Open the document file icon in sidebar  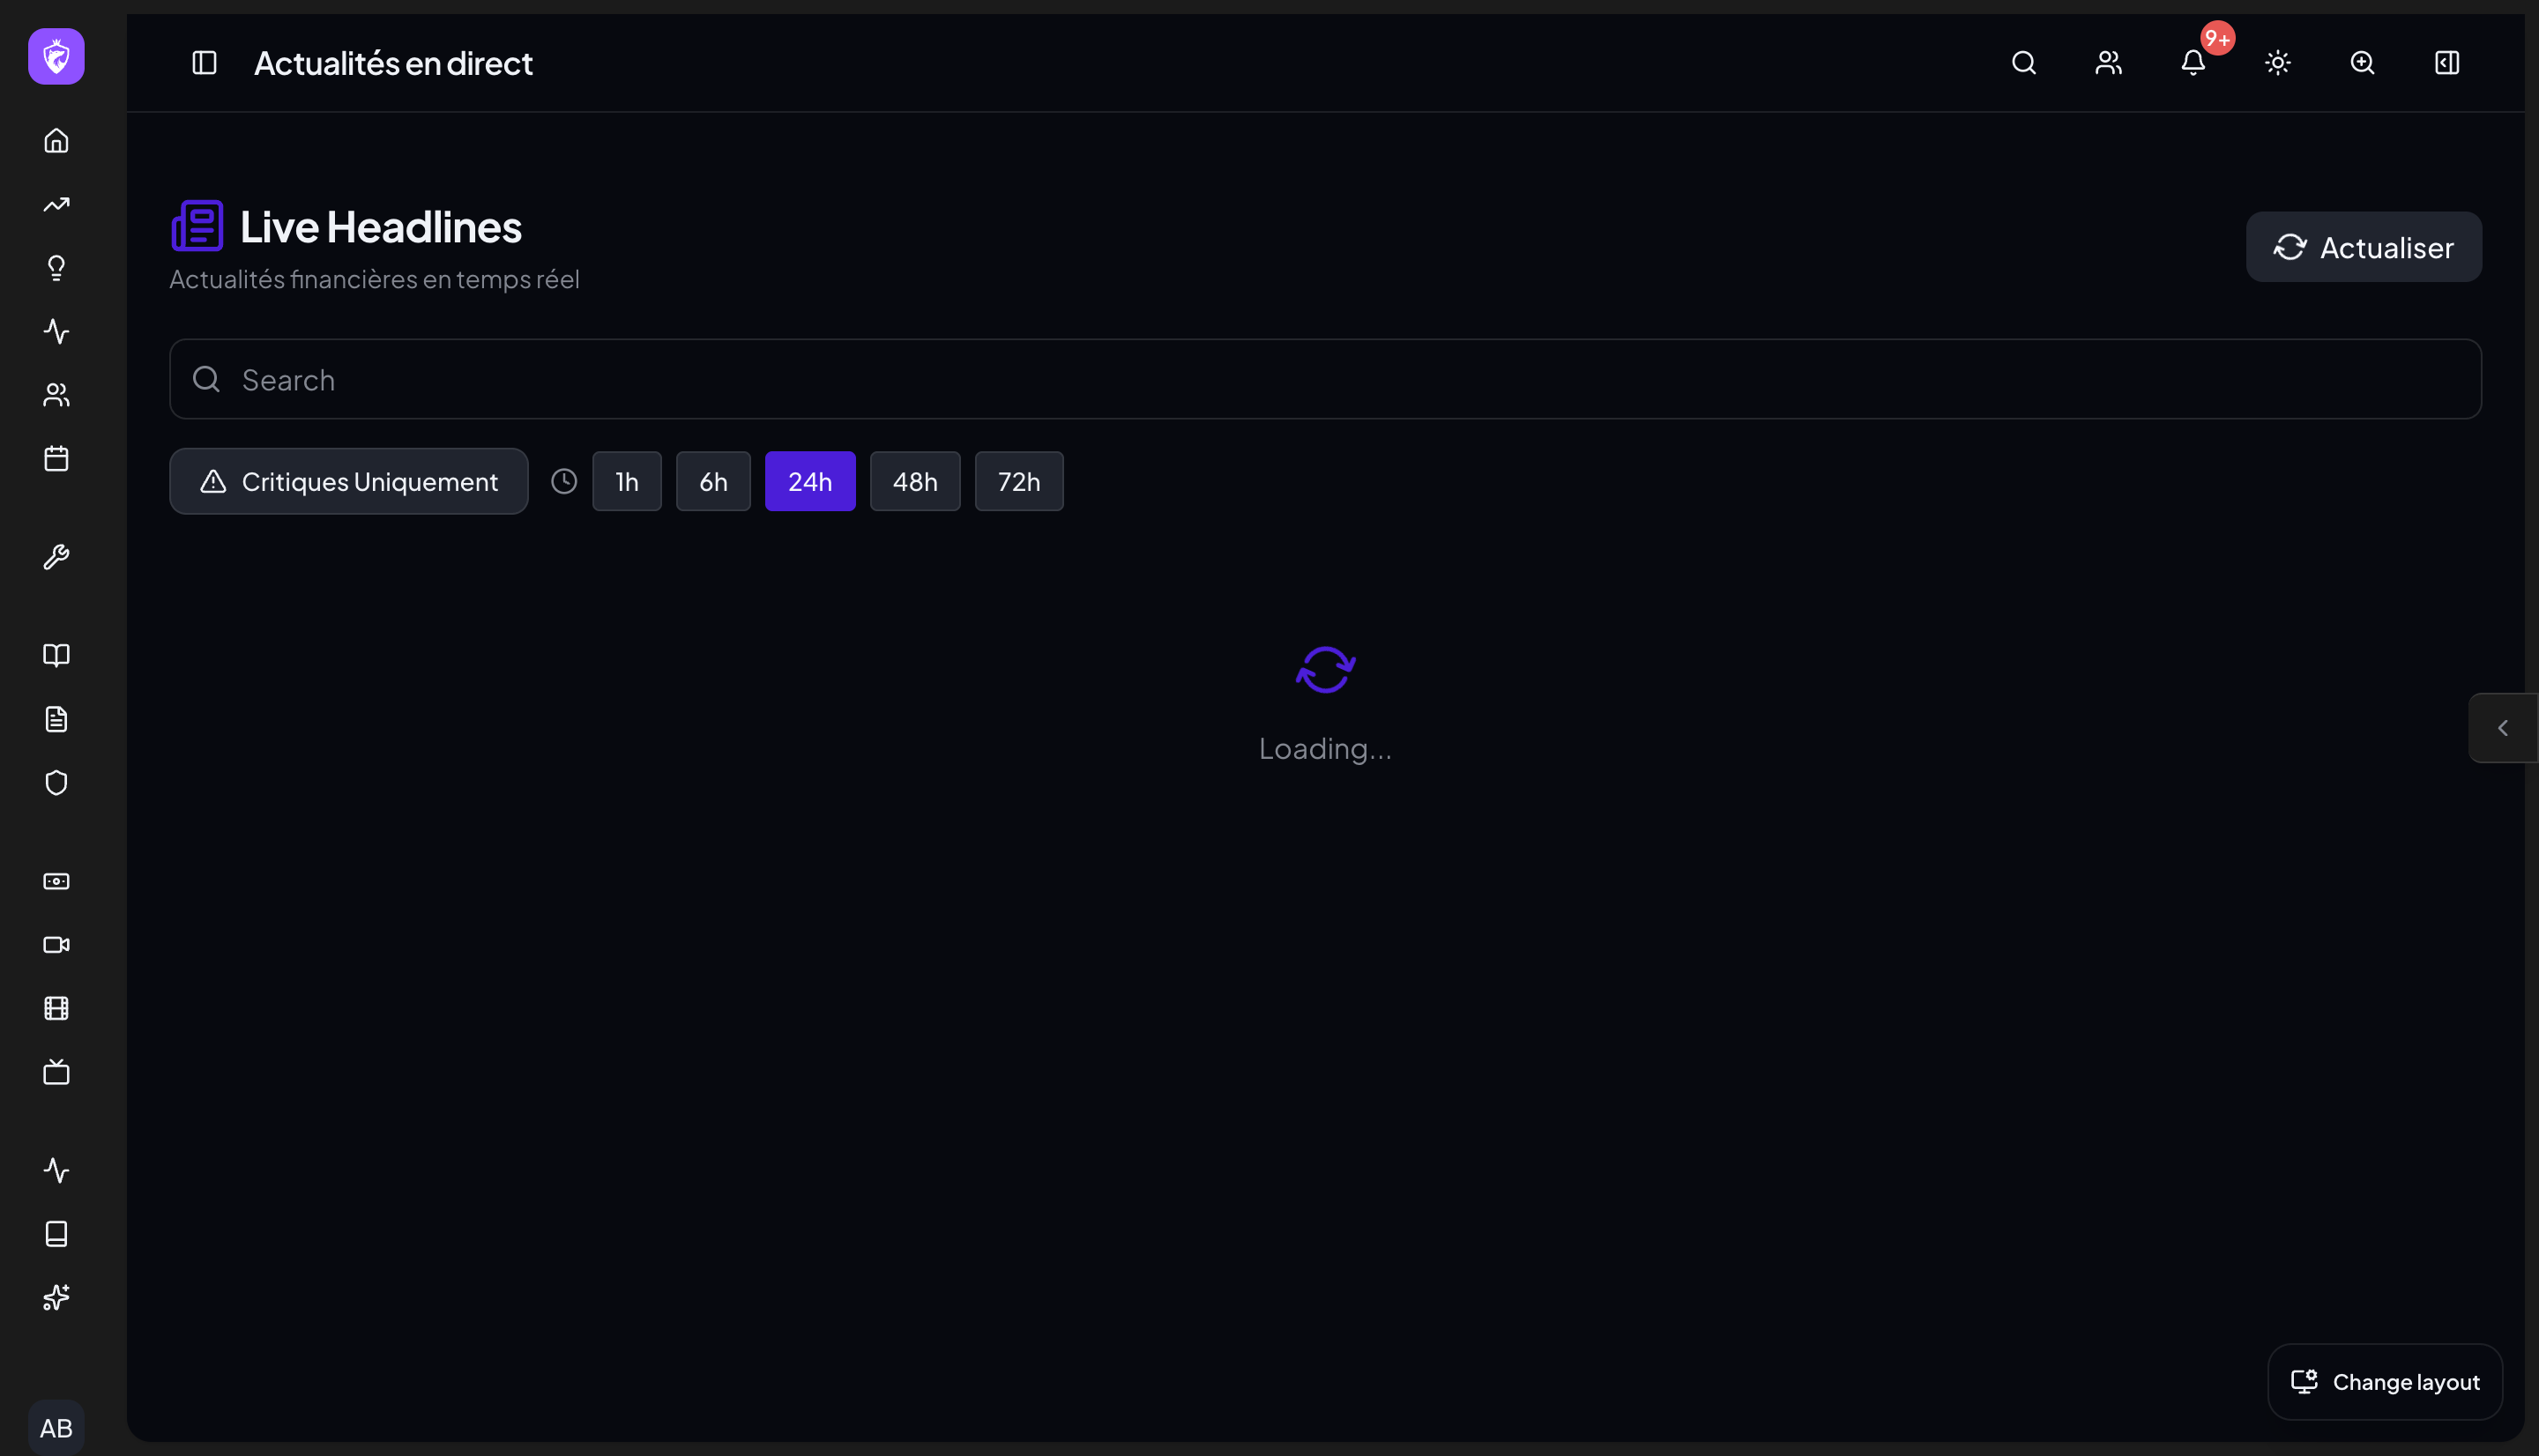(56, 719)
